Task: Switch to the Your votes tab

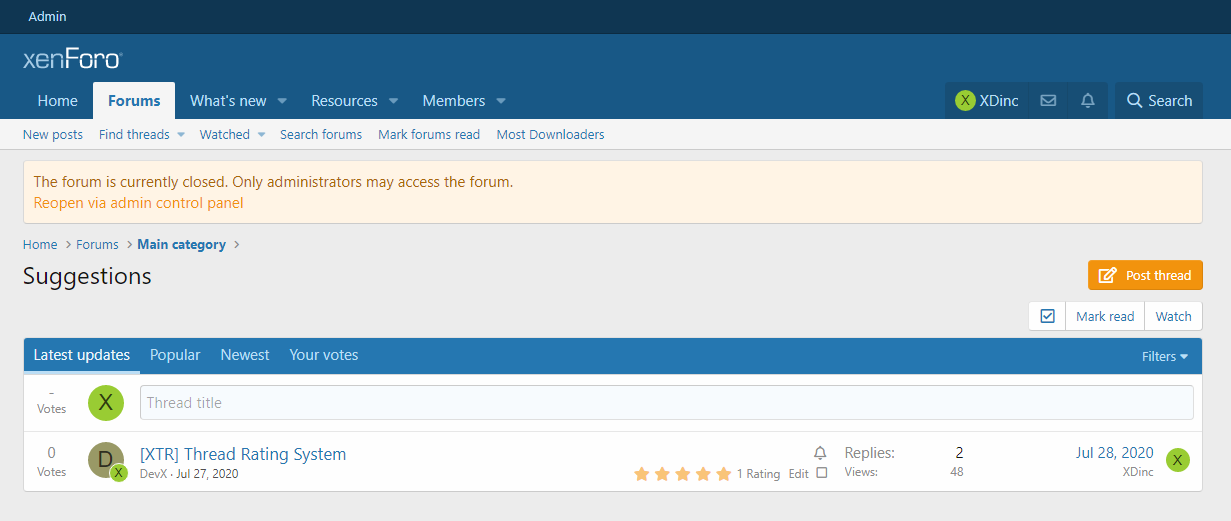Action: [323, 355]
